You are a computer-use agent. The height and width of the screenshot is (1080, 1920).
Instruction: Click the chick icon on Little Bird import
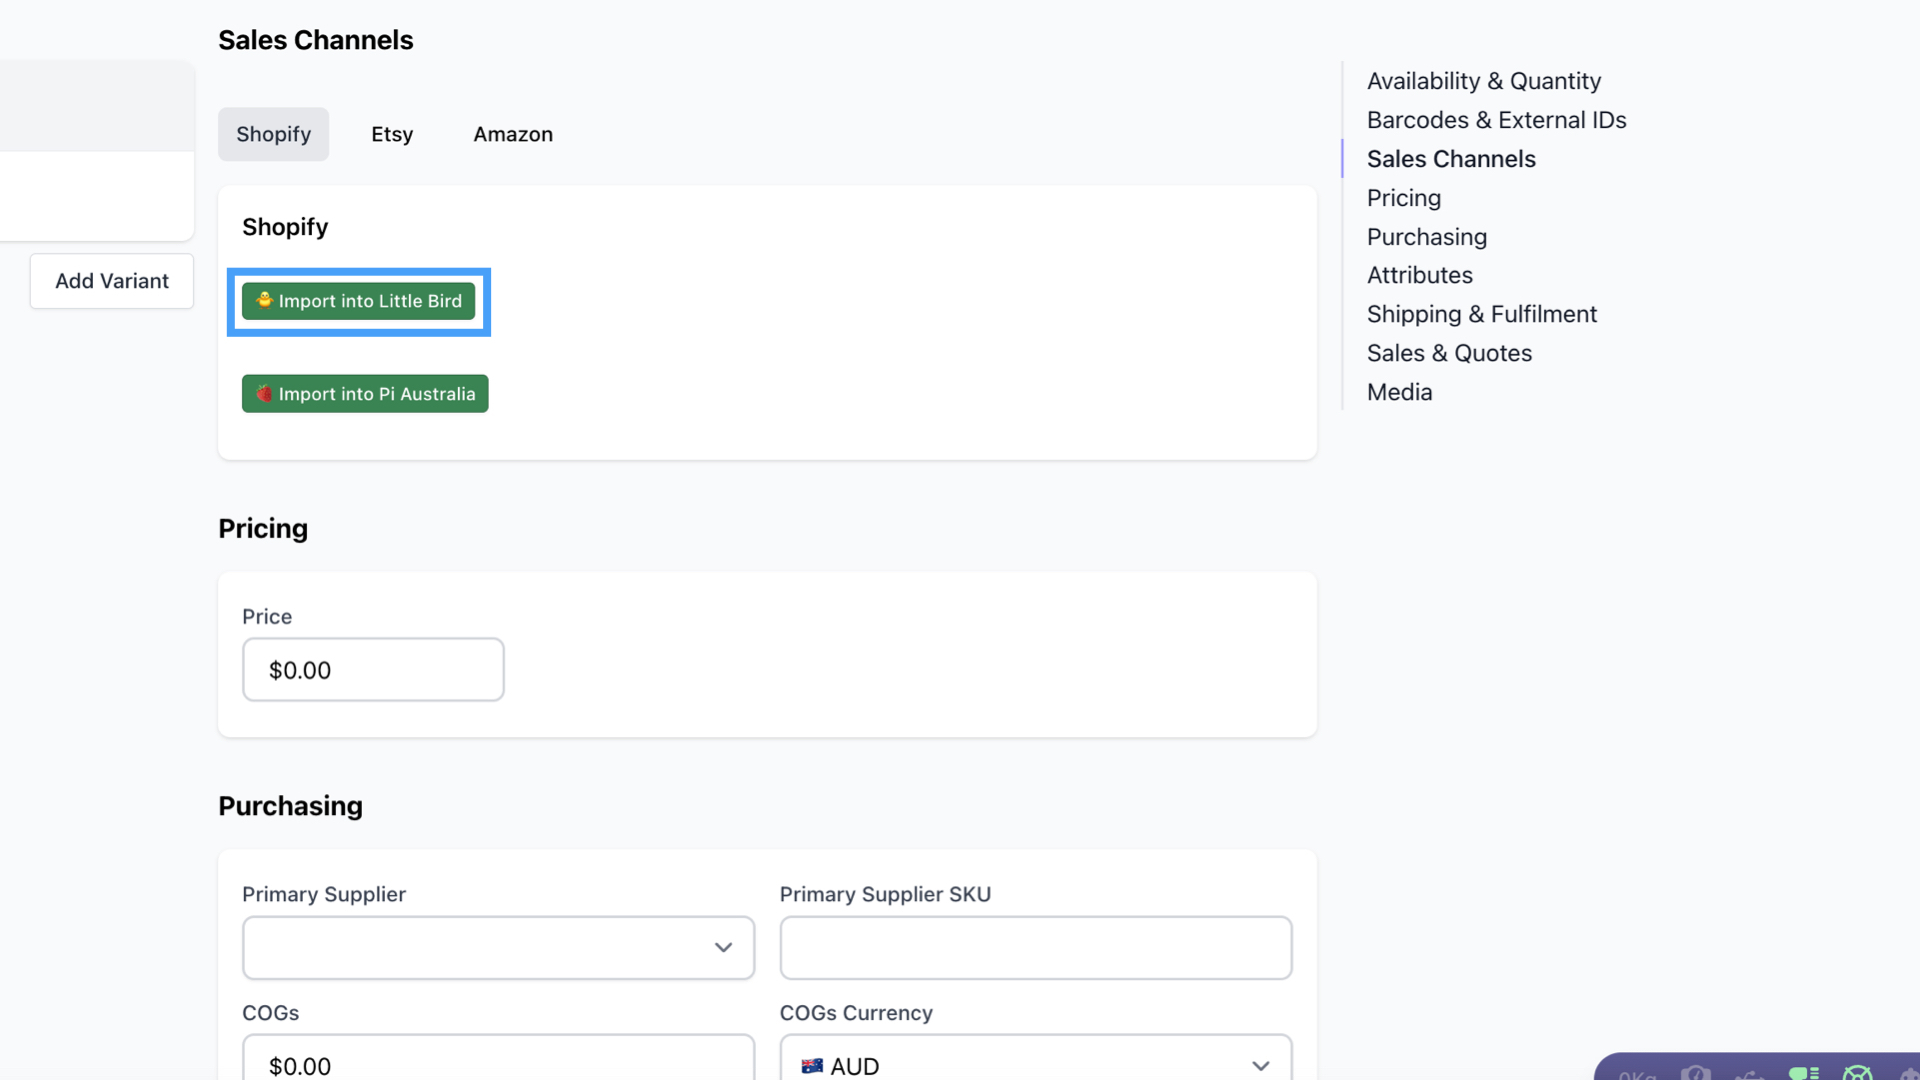[x=264, y=300]
